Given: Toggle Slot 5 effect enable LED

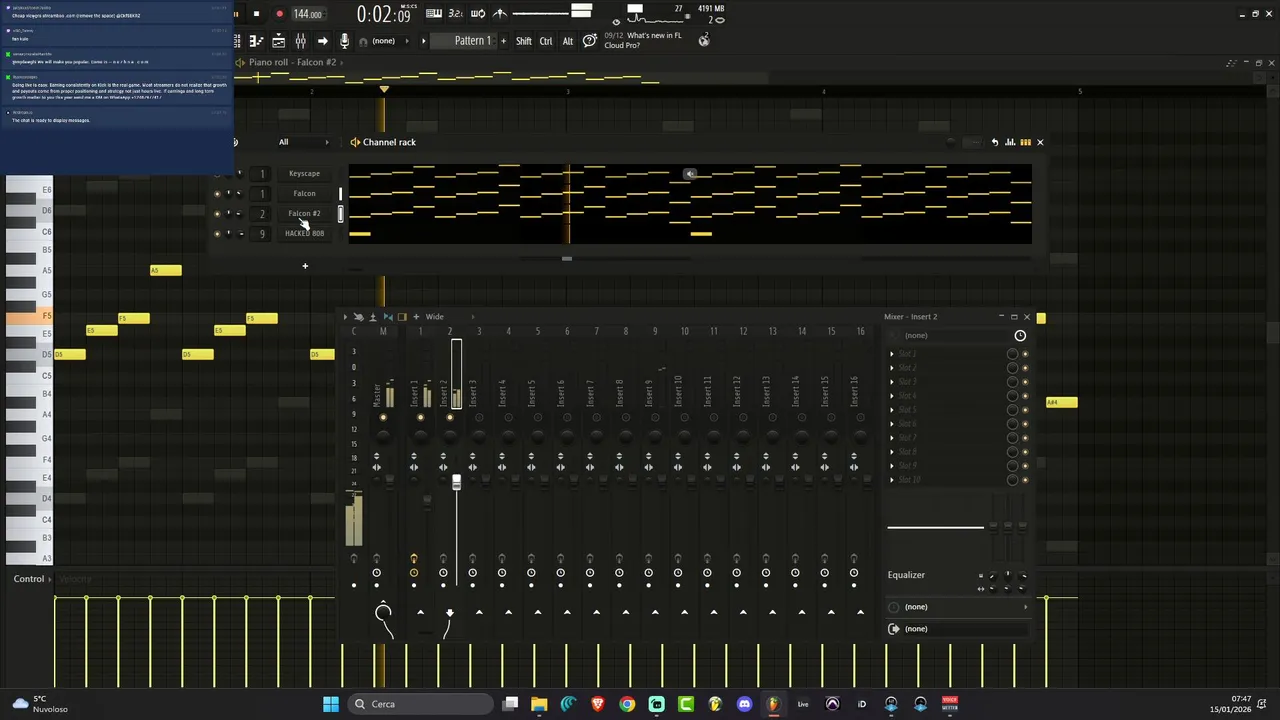Looking at the screenshot, I should [1025, 410].
